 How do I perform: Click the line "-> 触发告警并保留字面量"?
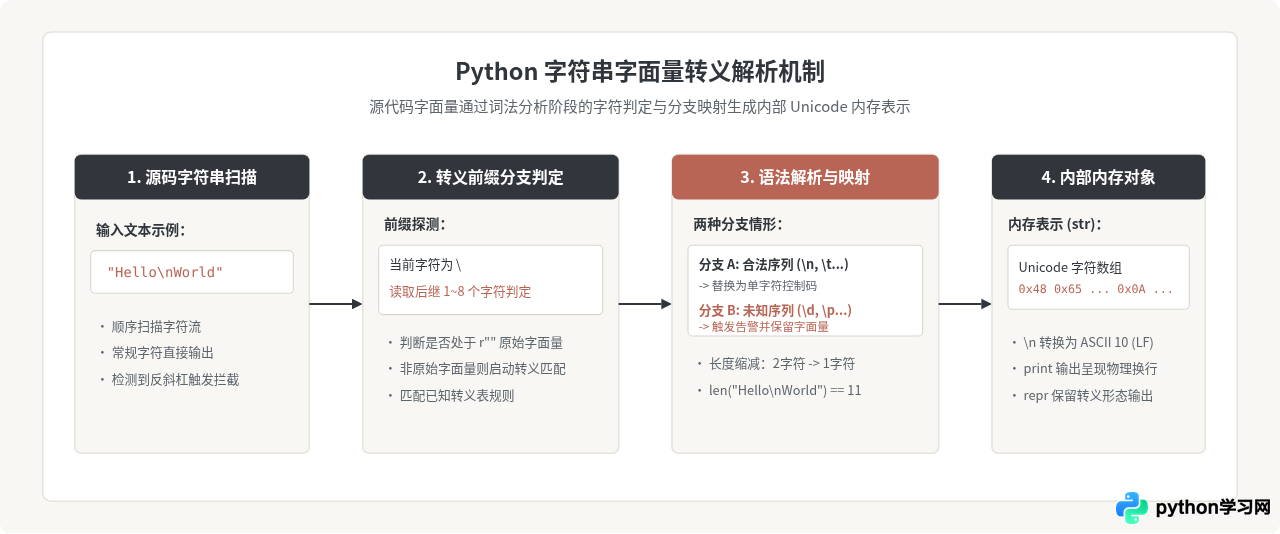tap(764, 326)
